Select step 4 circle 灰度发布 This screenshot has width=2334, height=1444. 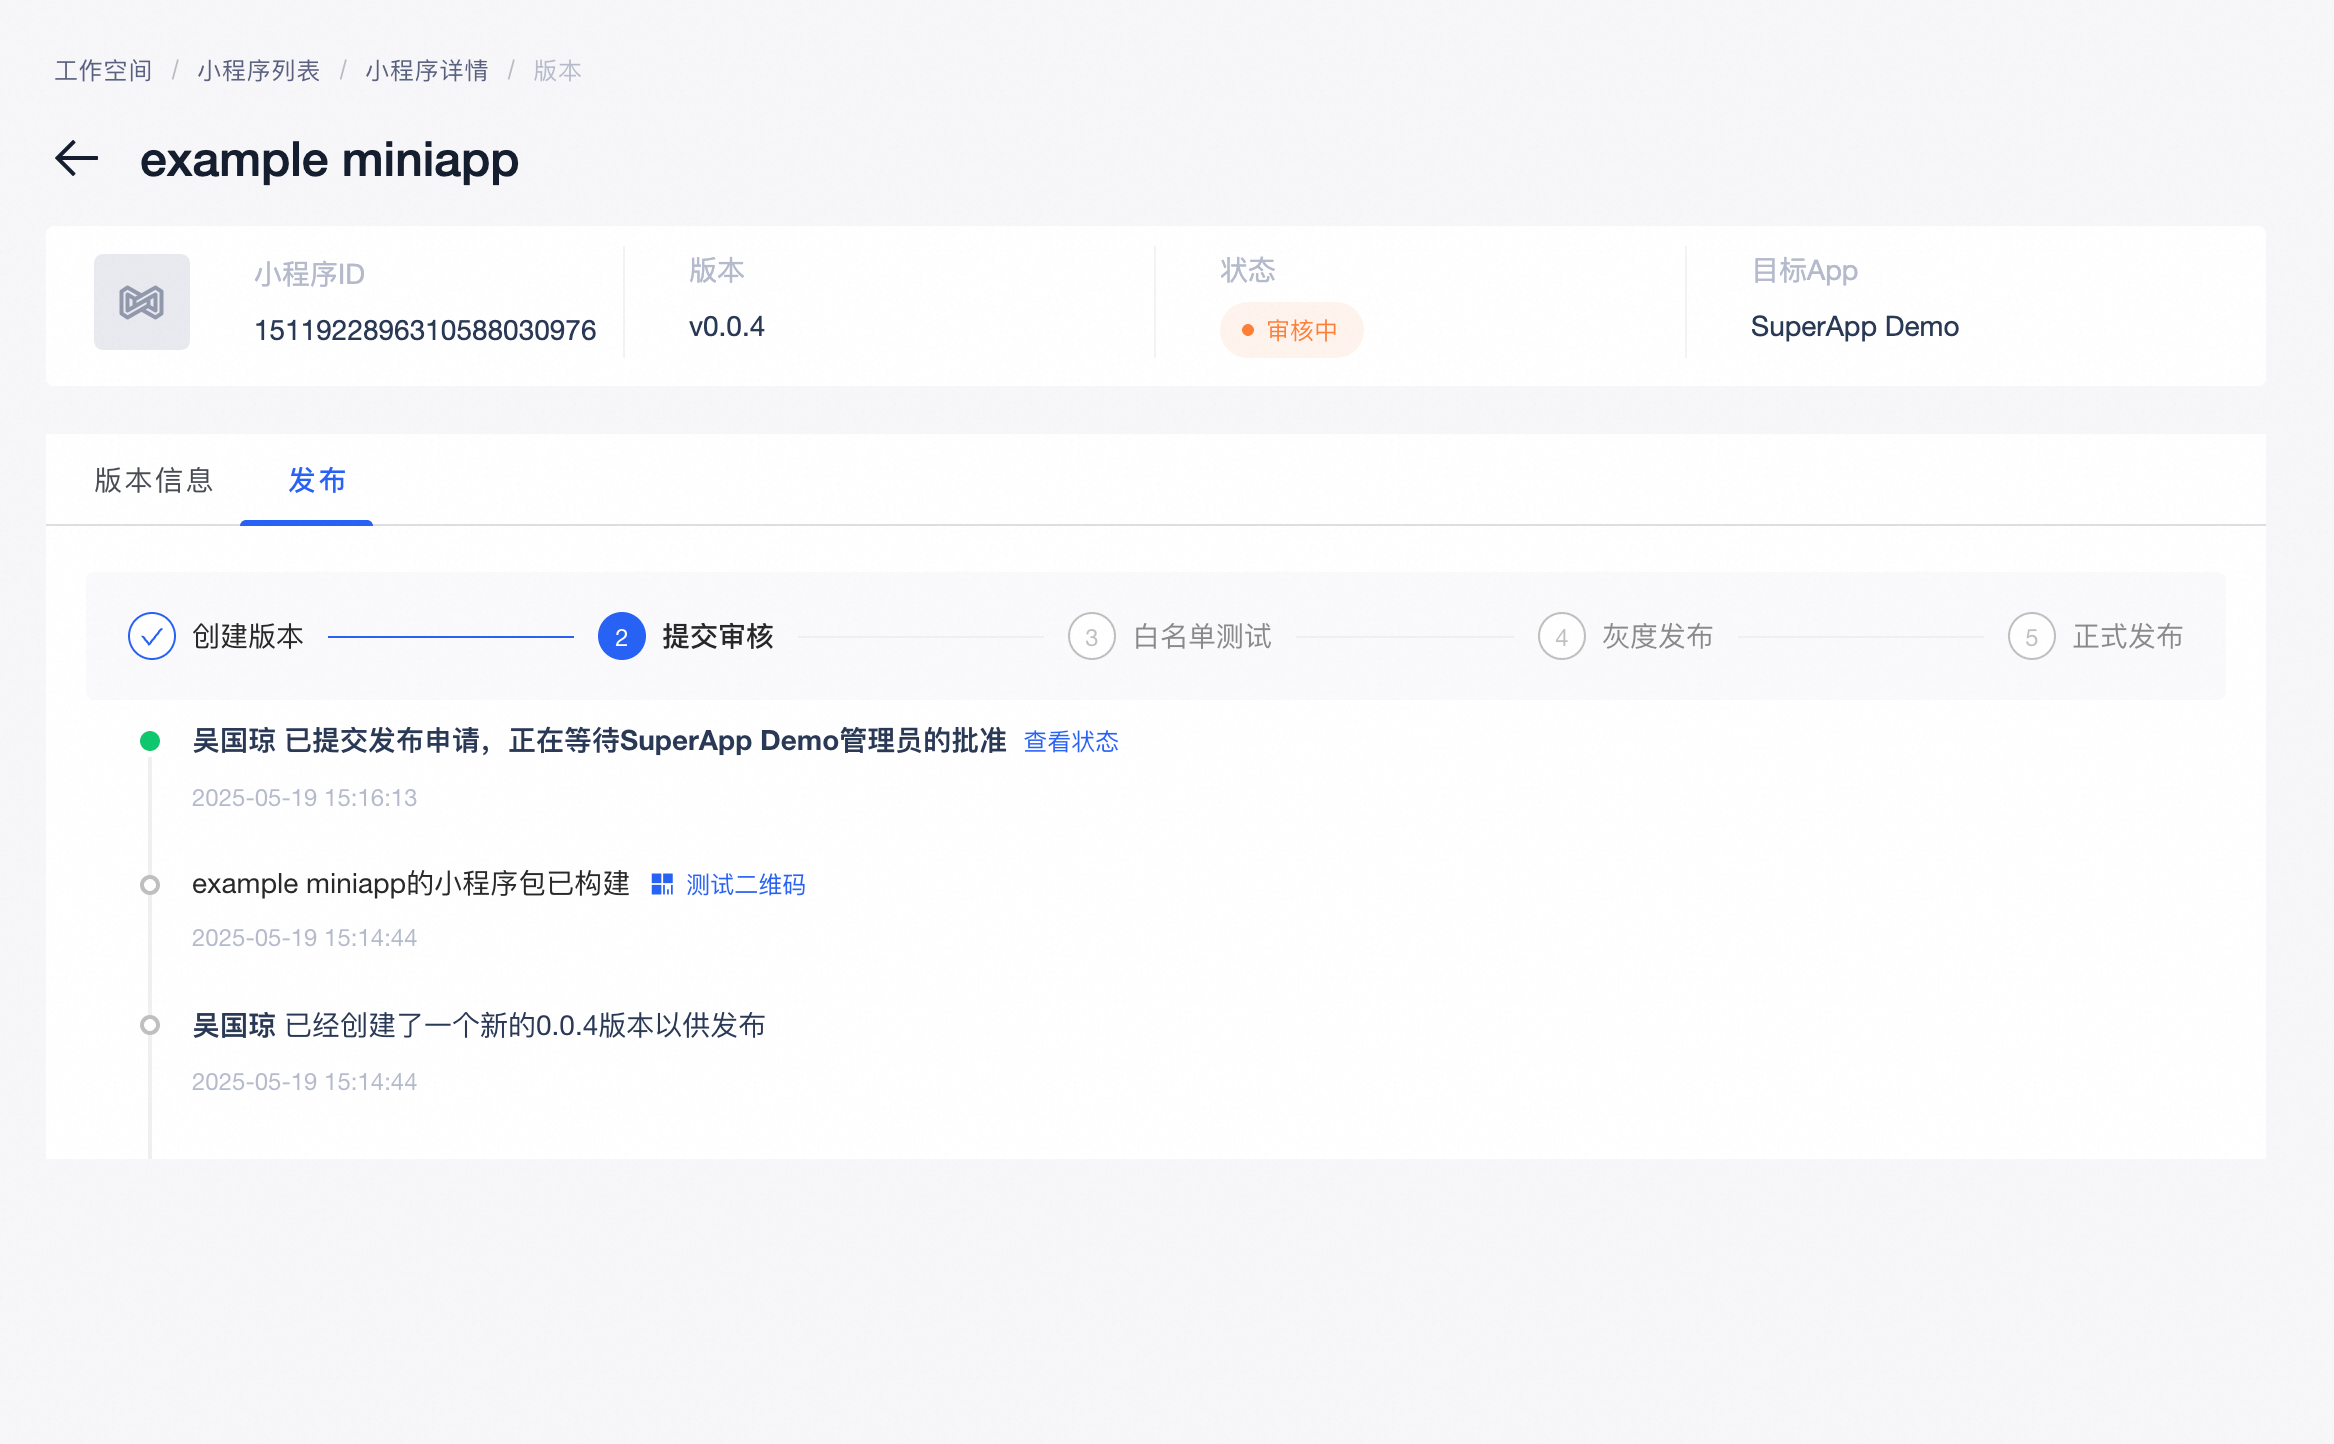coord(1561,636)
